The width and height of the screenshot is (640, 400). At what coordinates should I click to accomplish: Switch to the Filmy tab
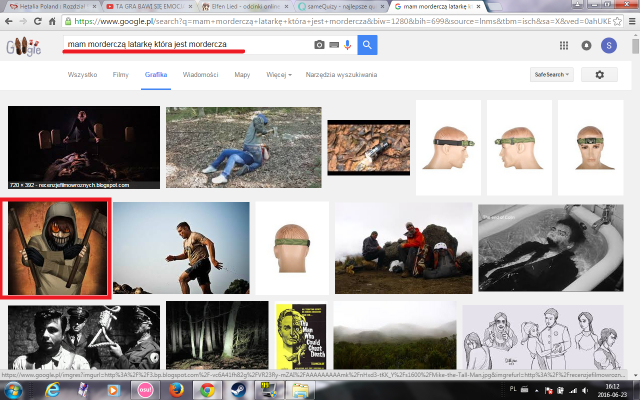(120, 75)
